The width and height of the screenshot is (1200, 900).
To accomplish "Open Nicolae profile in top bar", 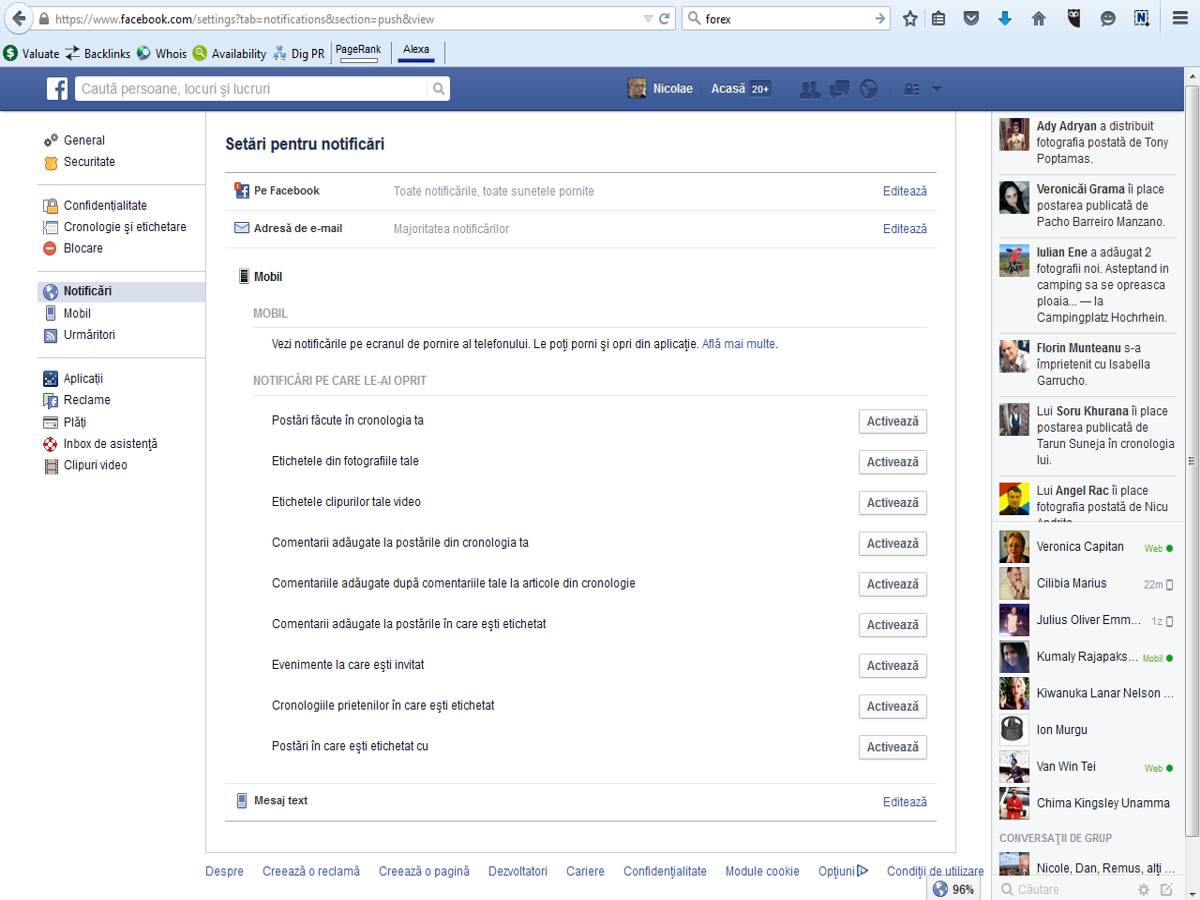I will 660,89.
